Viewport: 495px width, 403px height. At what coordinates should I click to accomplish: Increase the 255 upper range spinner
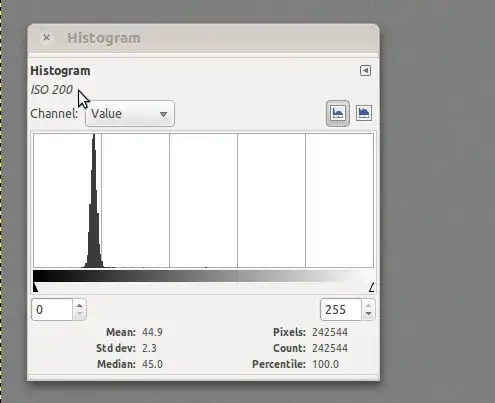pyautogui.click(x=368, y=305)
